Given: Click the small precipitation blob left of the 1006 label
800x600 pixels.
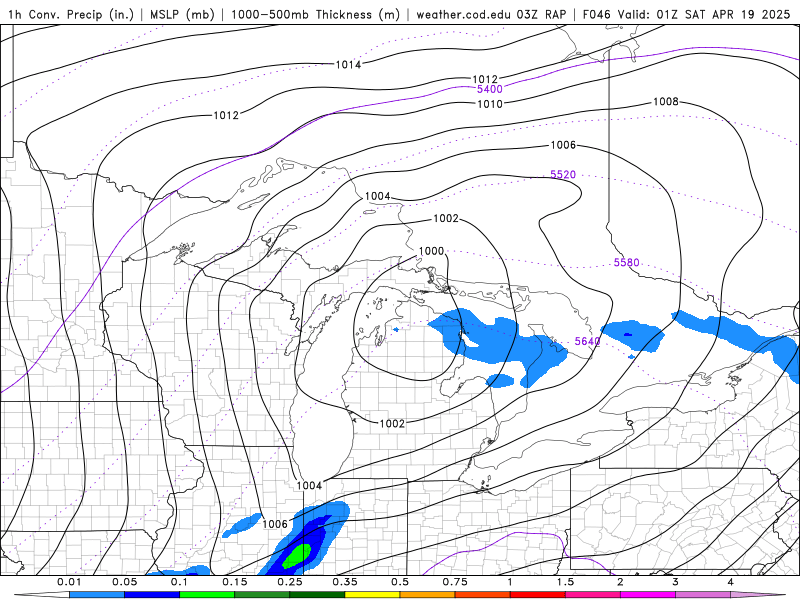Looking at the screenshot, I should pyautogui.click(x=241, y=526).
